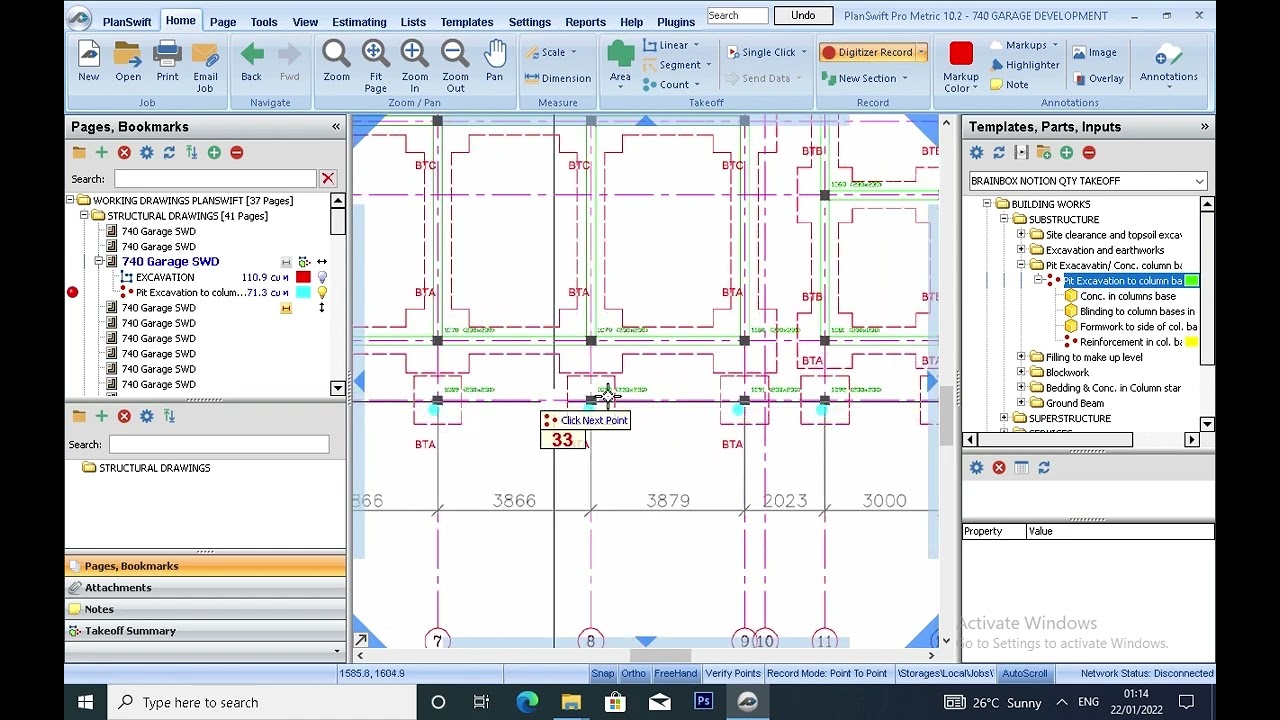The height and width of the screenshot is (720, 1280).
Task: Click the Pages Search input field
Action: (x=215, y=179)
